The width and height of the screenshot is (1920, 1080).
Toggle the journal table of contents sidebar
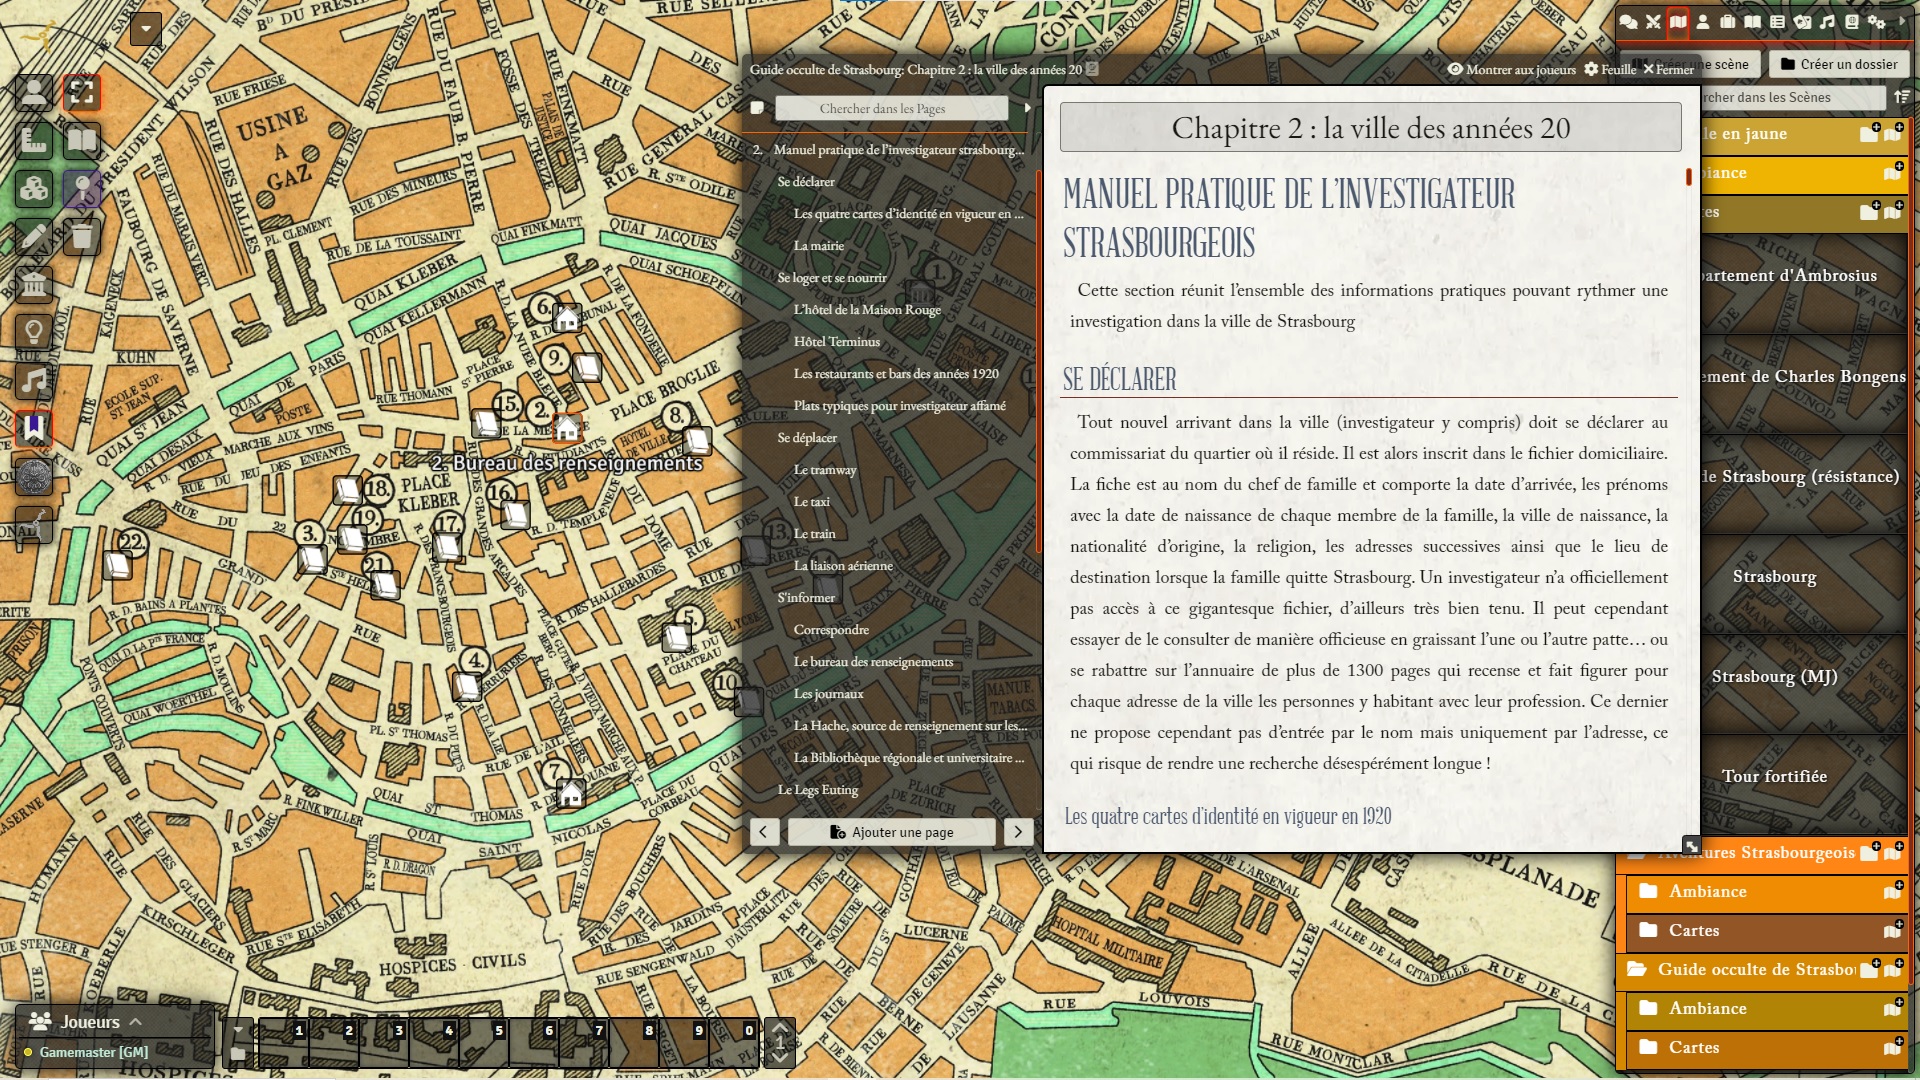tap(1027, 108)
